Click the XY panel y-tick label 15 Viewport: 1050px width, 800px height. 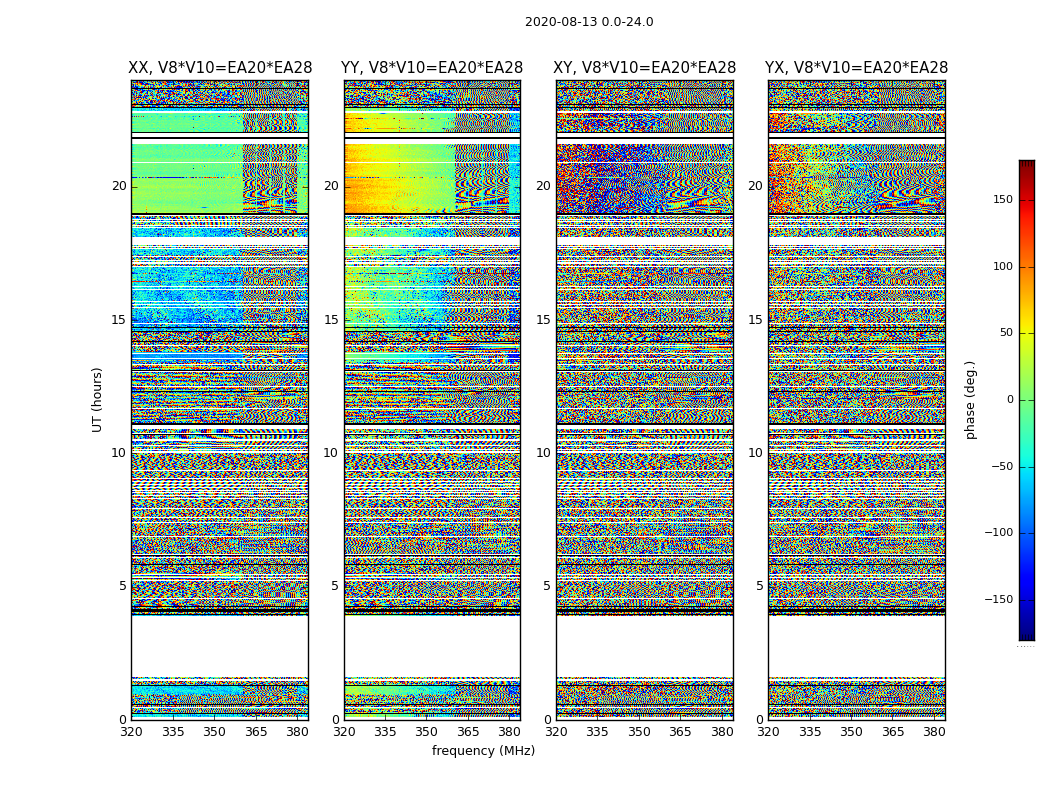tap(544, 319)
